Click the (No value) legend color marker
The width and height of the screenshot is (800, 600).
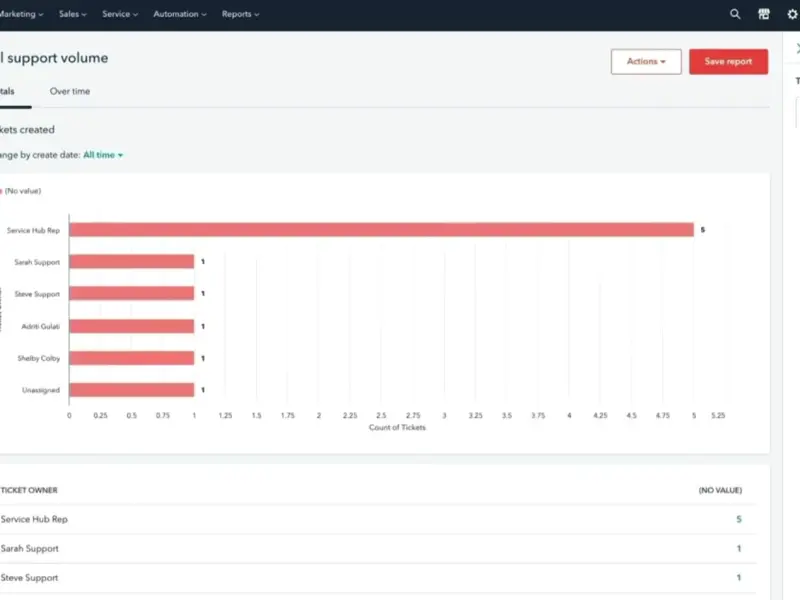[1, 190]
